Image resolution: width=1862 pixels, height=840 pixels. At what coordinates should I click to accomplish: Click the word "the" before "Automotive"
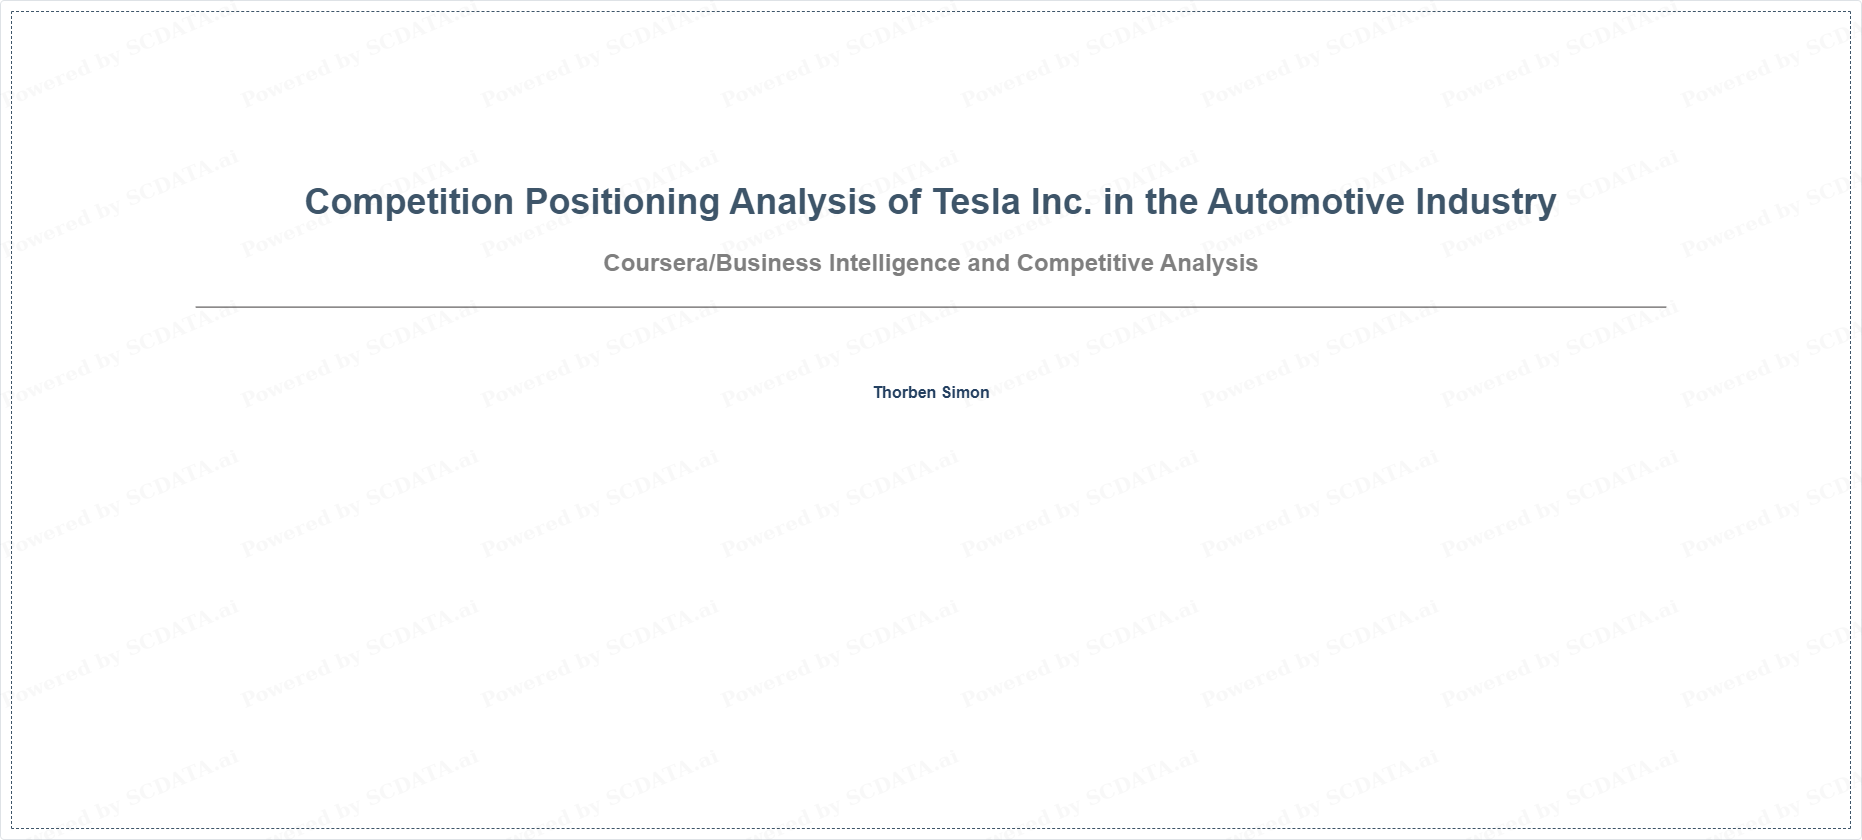[1171, 201]
